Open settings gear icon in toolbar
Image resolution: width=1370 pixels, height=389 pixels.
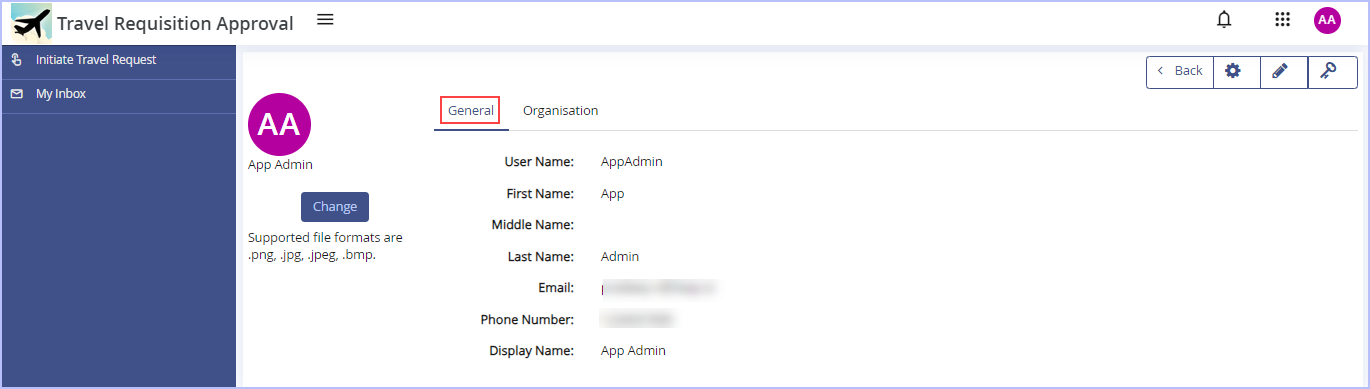pos(1233,71)
